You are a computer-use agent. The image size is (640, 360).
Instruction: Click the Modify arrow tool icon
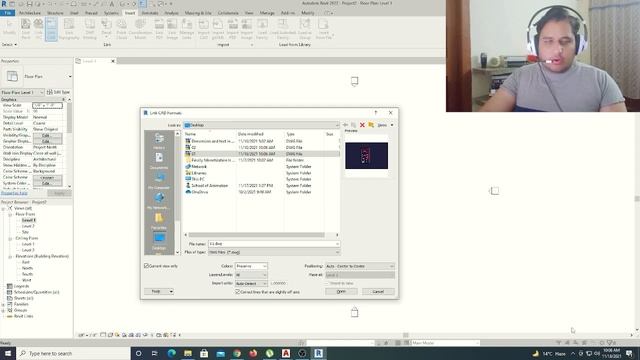click(9, 27)
